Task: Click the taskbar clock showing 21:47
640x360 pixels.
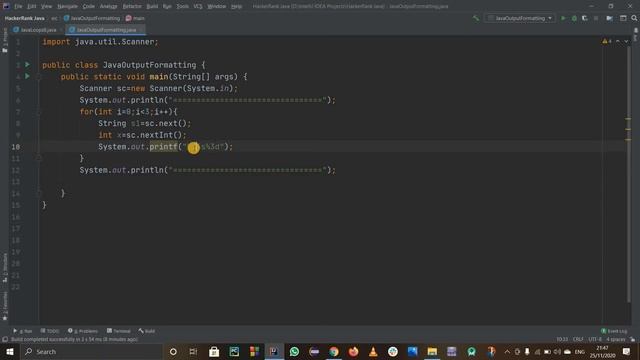Action: tap(602, 351)
